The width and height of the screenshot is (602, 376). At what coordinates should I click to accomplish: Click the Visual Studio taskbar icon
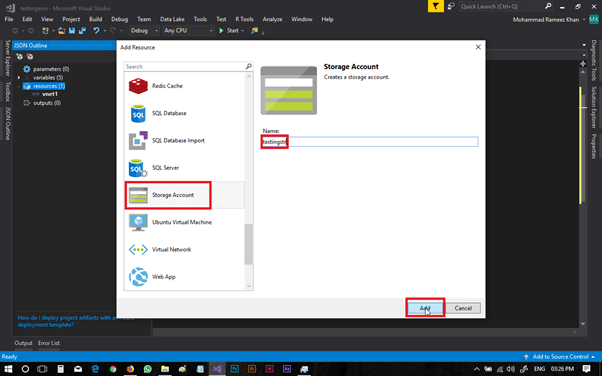pyautogui.click(x=217, y=369)
